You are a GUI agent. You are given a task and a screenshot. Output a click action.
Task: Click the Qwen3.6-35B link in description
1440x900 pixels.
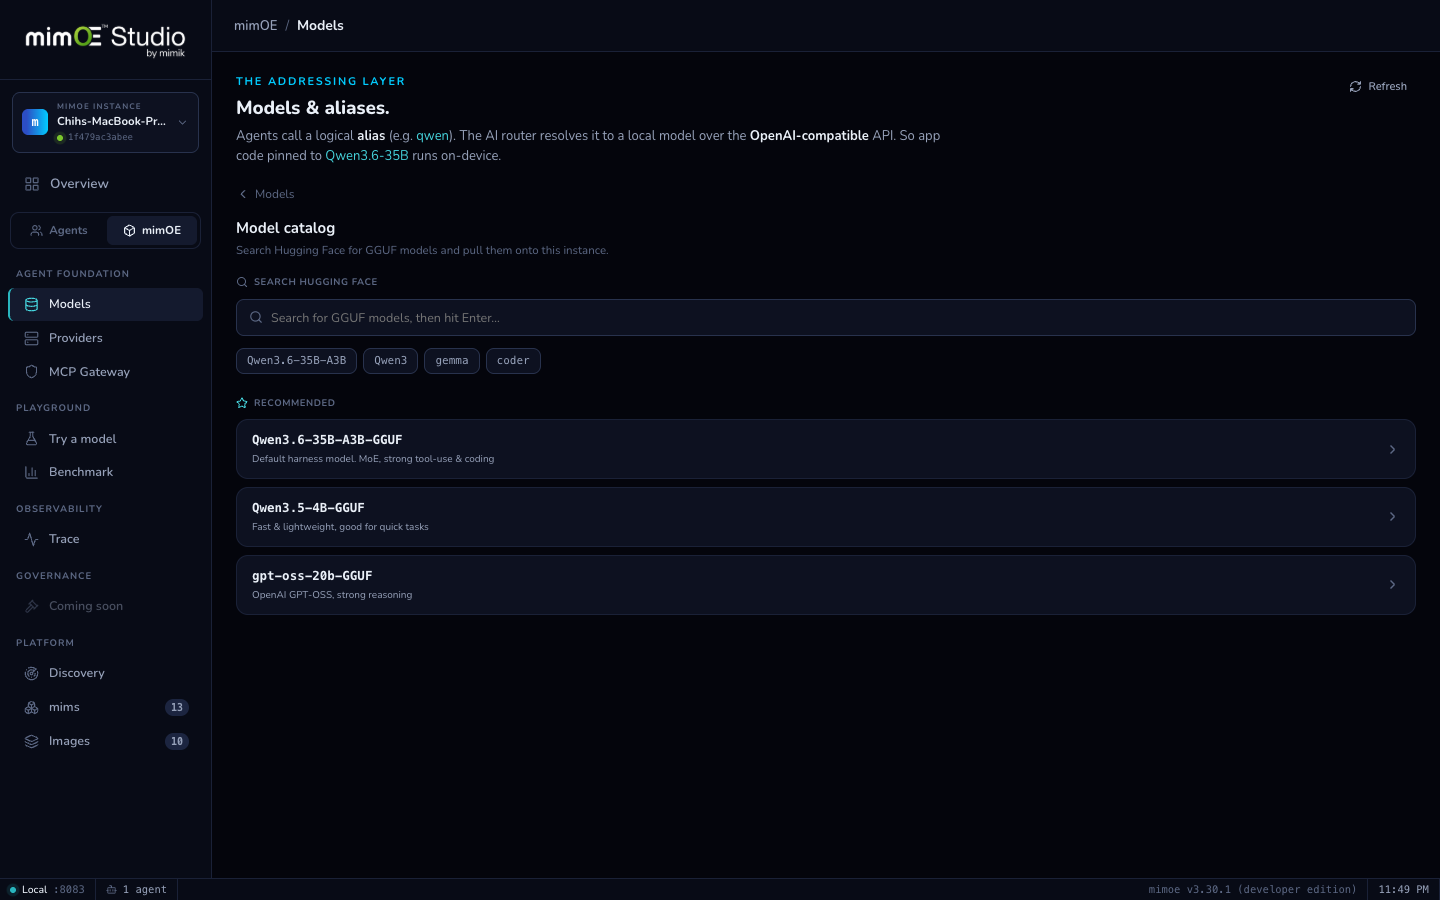367,156
